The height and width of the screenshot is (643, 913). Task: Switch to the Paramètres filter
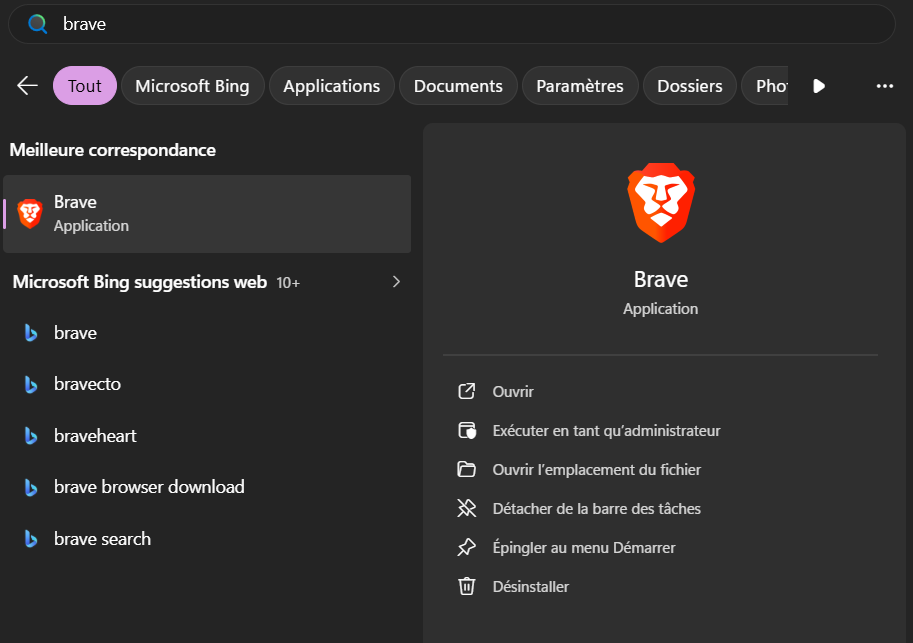point(580,86)
